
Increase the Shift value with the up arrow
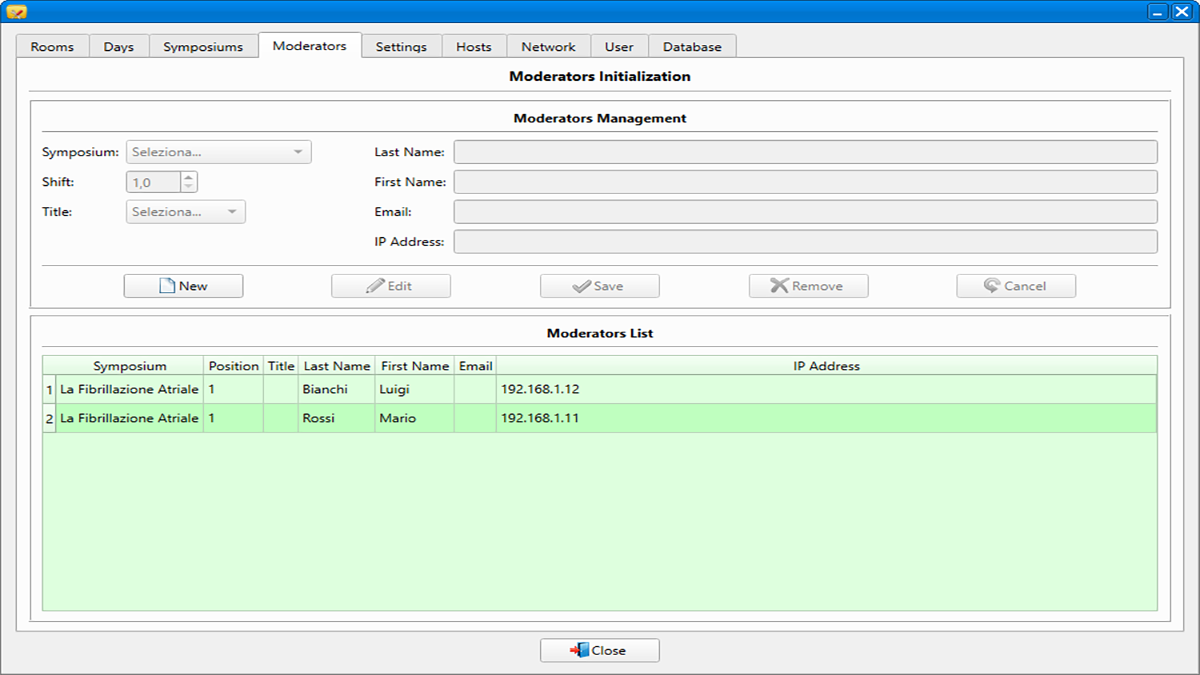pyautogui.click(x=189, y=177)
